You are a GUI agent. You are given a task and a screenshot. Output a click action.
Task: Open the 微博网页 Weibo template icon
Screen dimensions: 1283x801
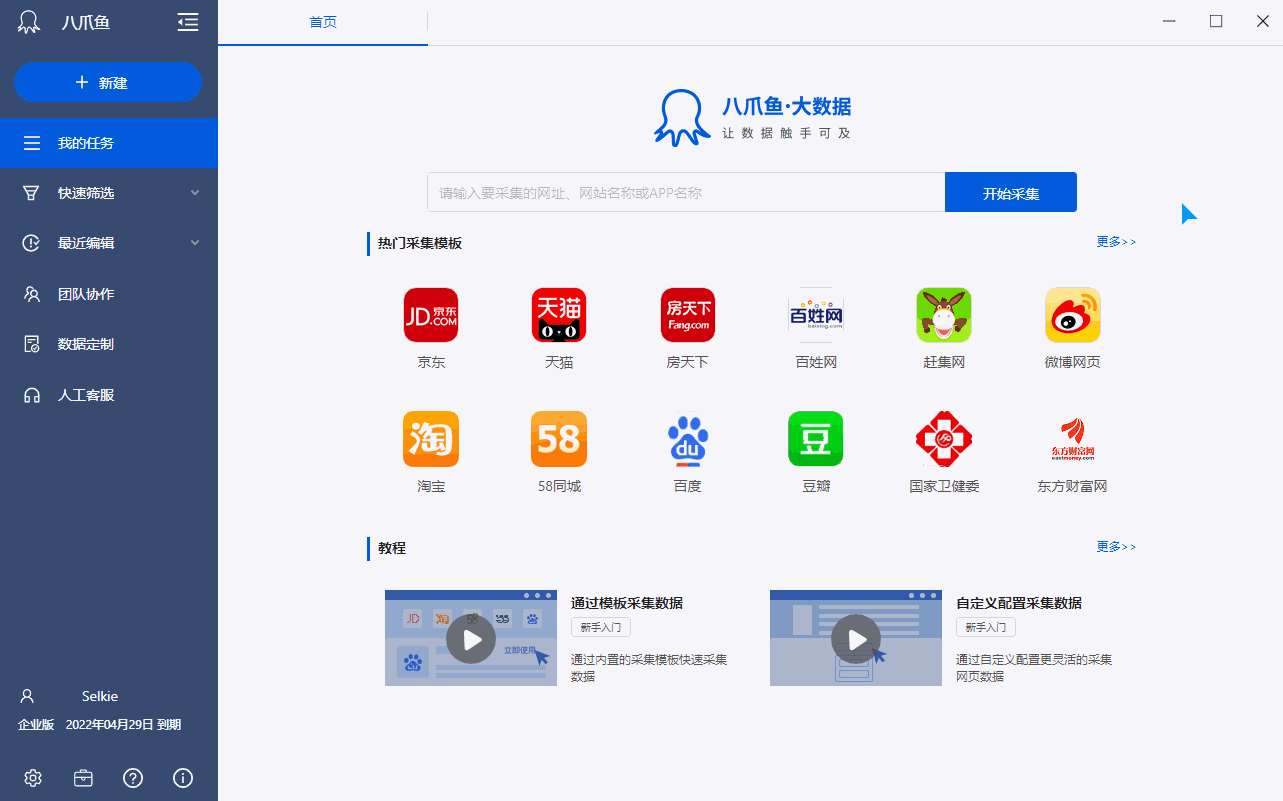(1073, 315)
